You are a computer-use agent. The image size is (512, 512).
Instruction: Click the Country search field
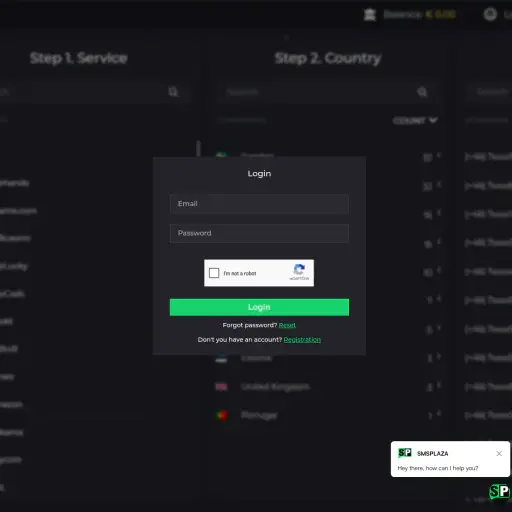(327, 92)
